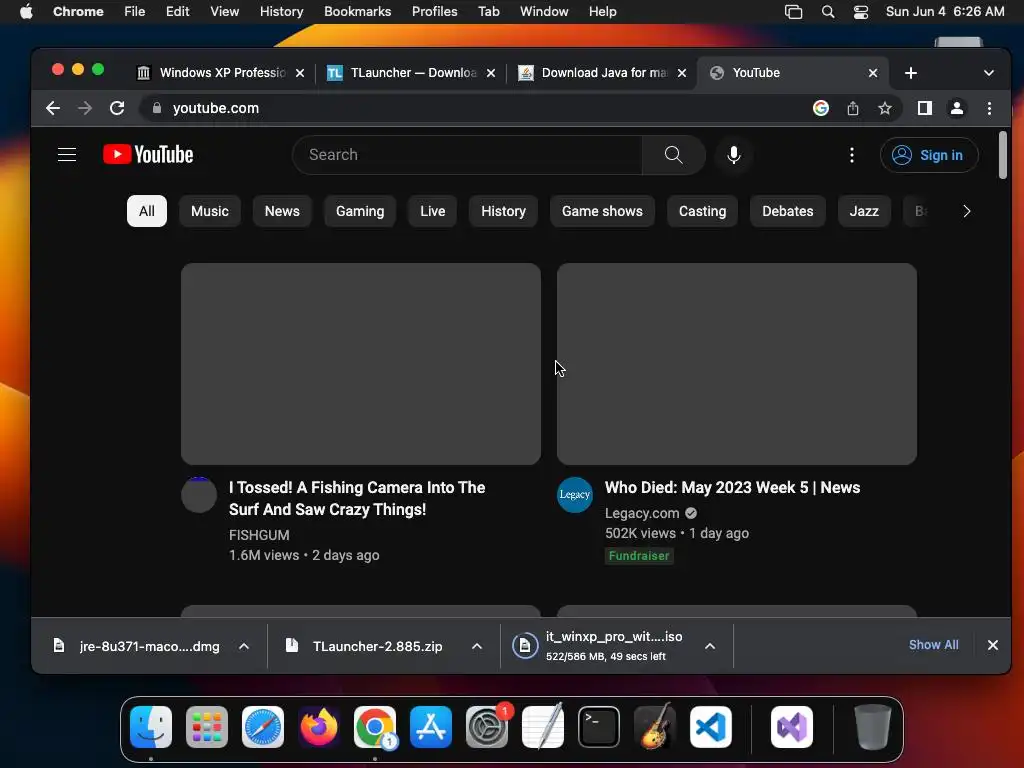Screen dimensions: 1024x768
Task: Open a new tab with the plus button
Action: (911, 73)
